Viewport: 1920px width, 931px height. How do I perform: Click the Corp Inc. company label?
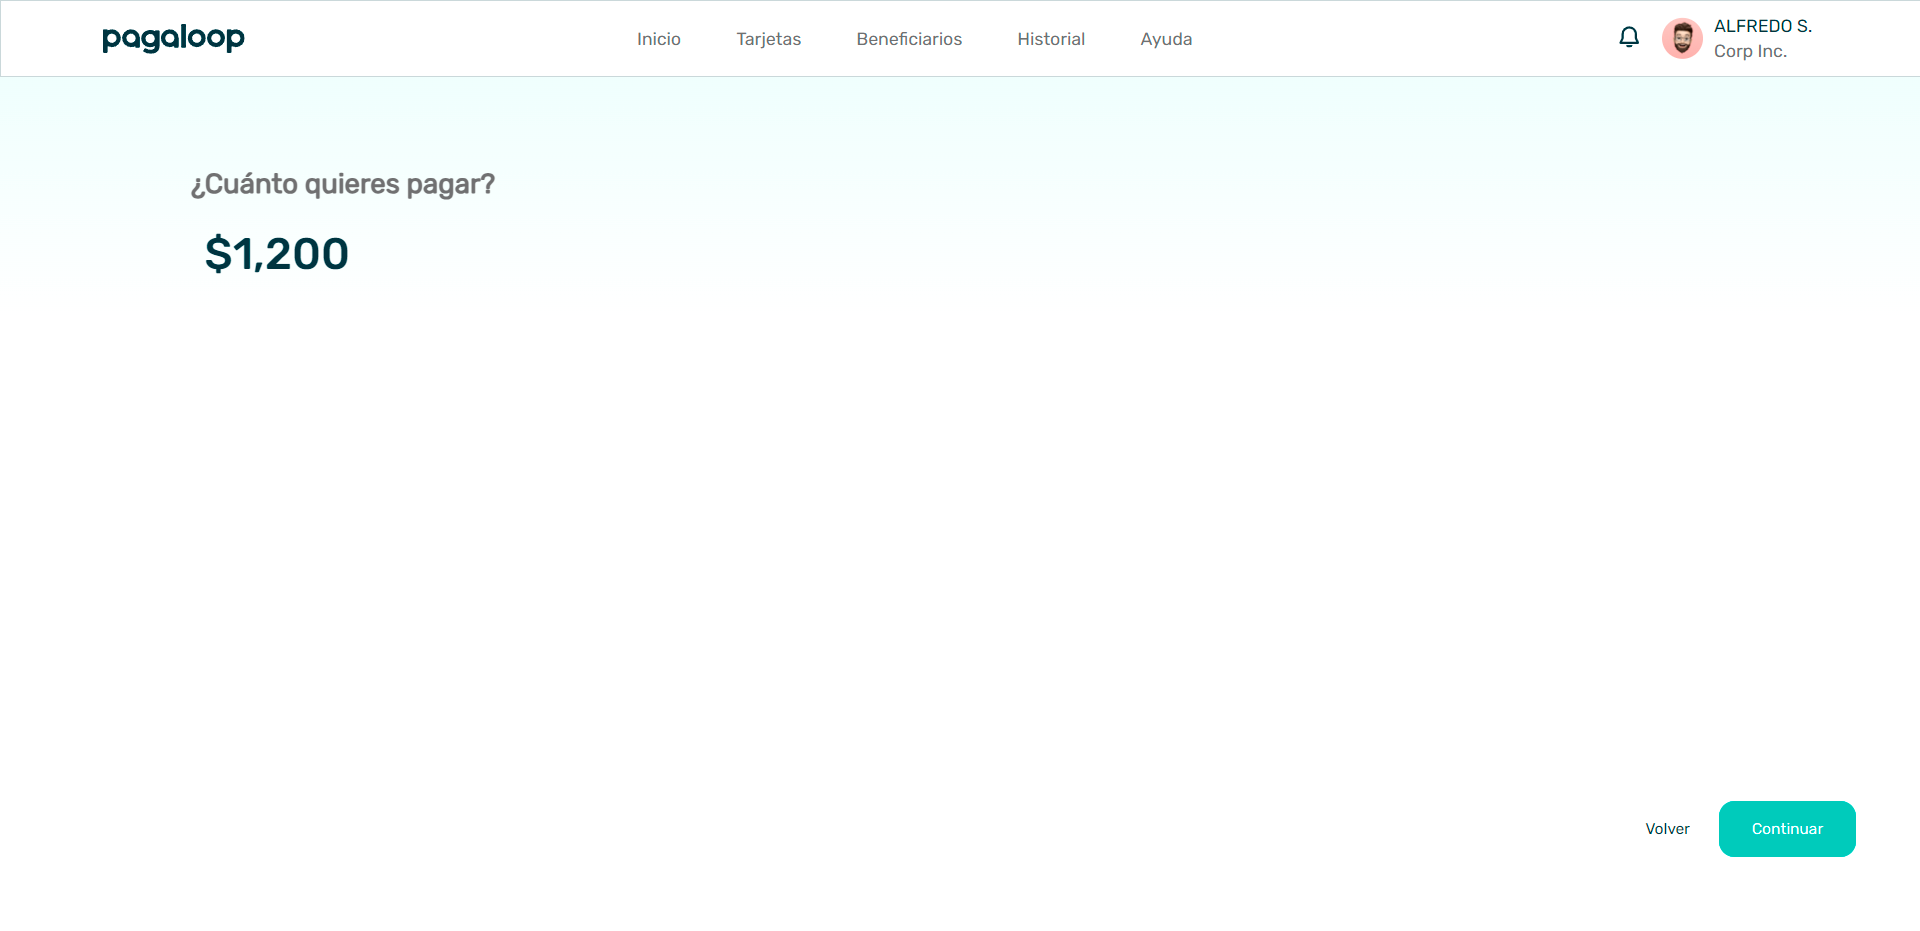1750,51
